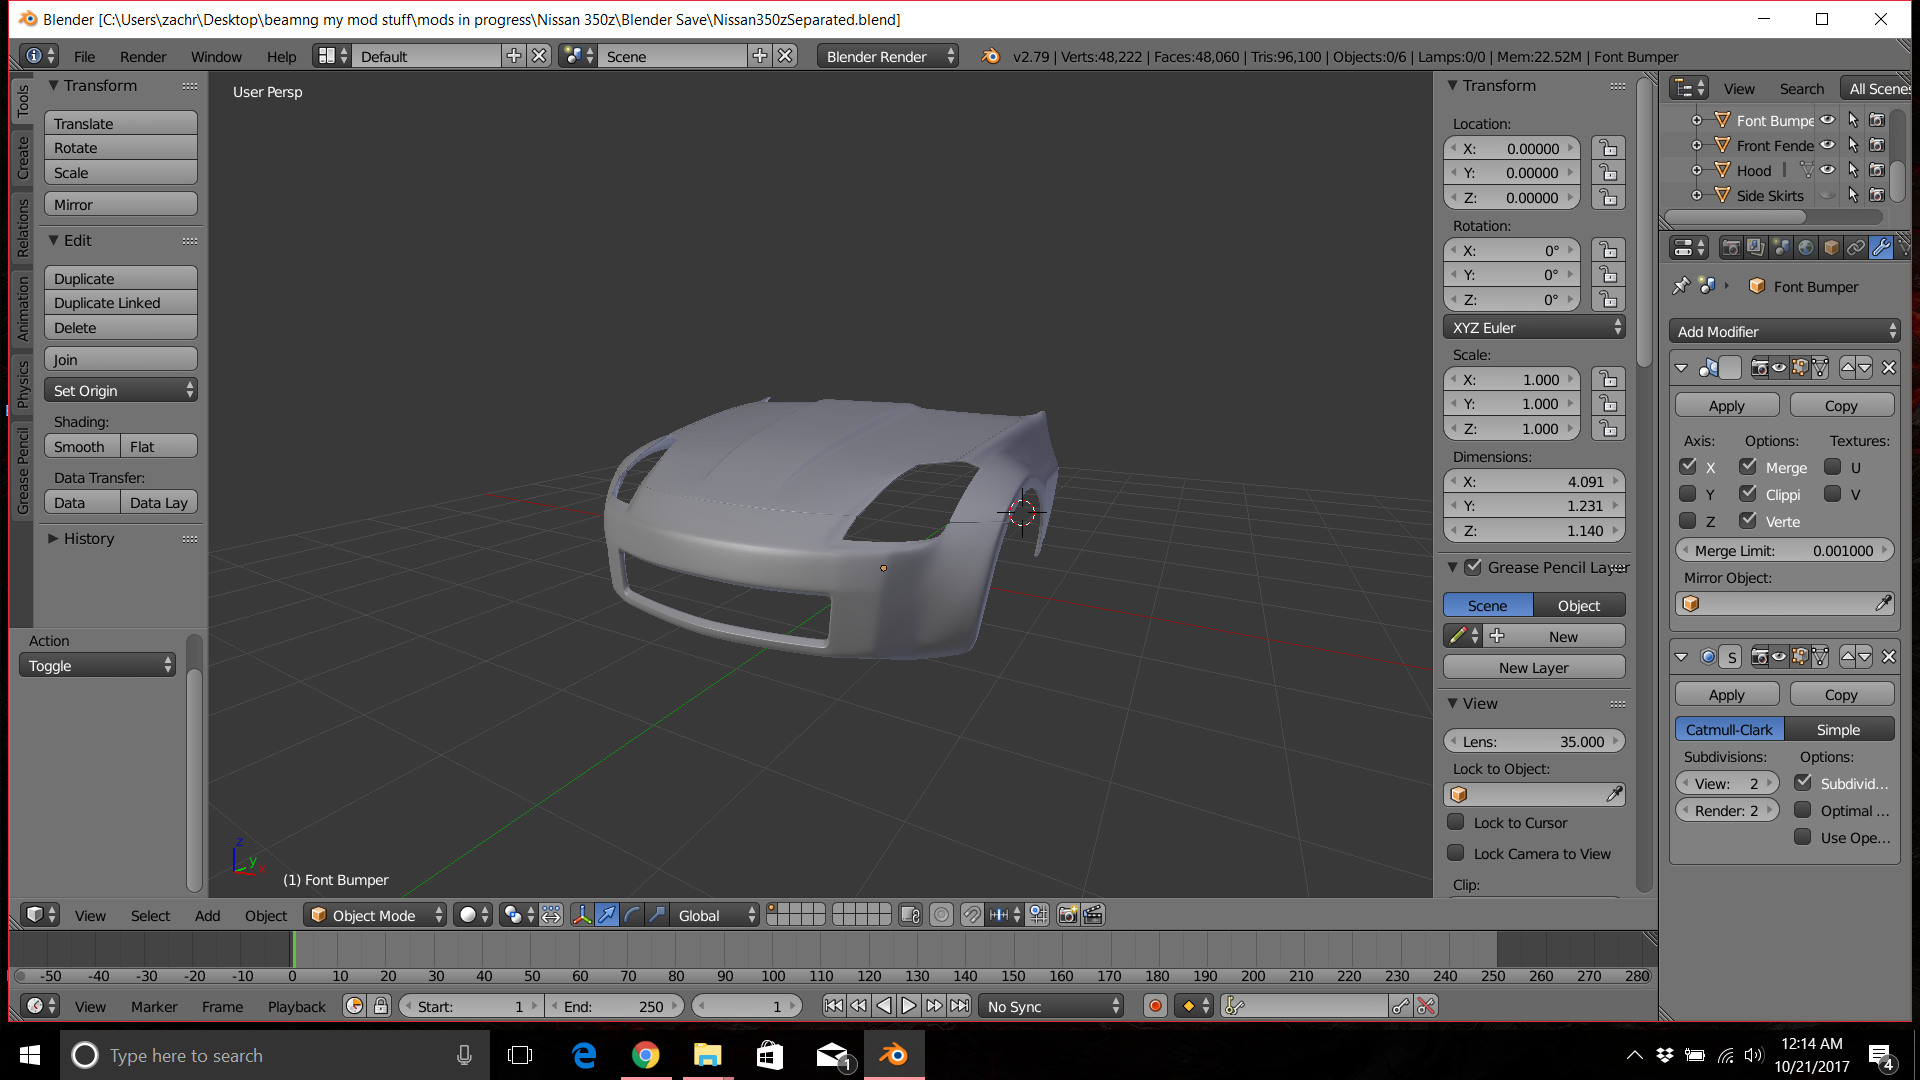The height and width of the screenshot is (1080, 1920).
Task: Click the timeline record (auto-keyframe) button
Action: (1155, 1006)
